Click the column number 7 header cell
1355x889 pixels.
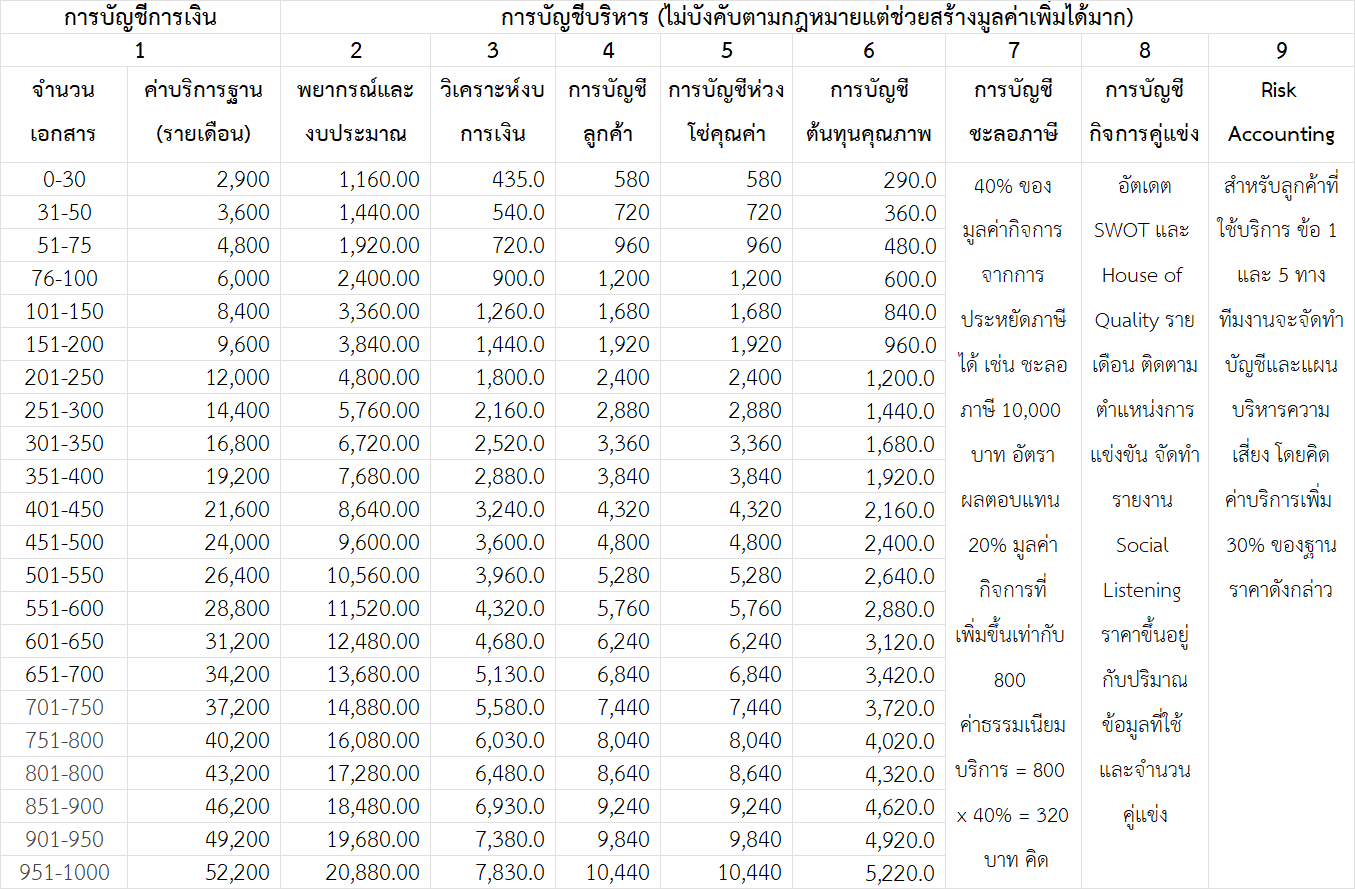[x=1014, y=51]
